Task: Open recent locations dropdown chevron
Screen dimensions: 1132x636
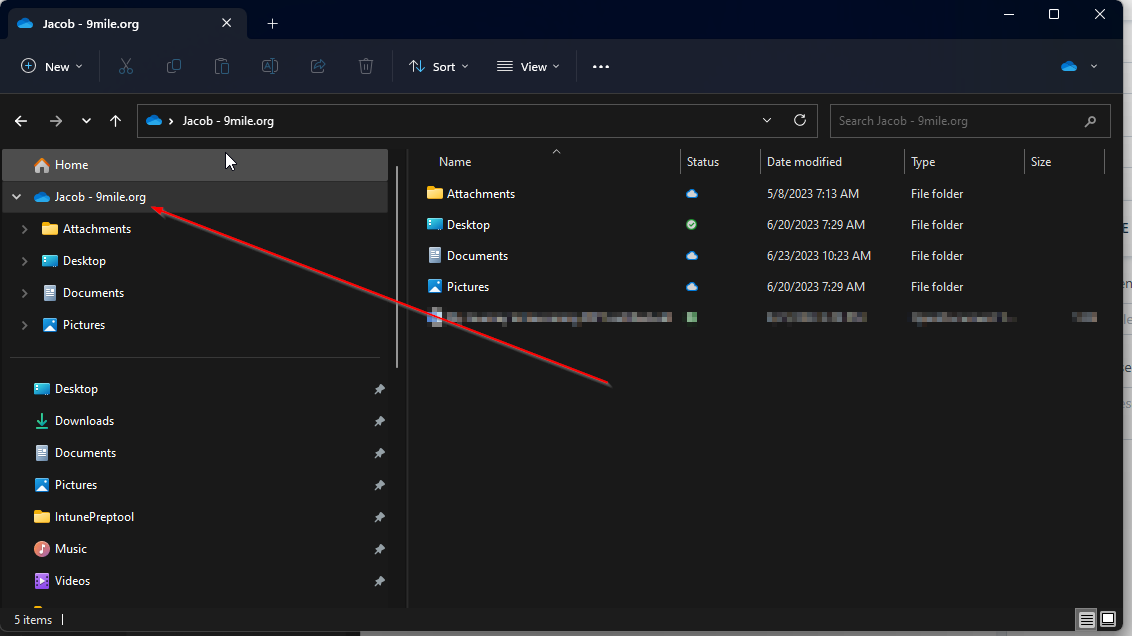Action: click(86, 121)
